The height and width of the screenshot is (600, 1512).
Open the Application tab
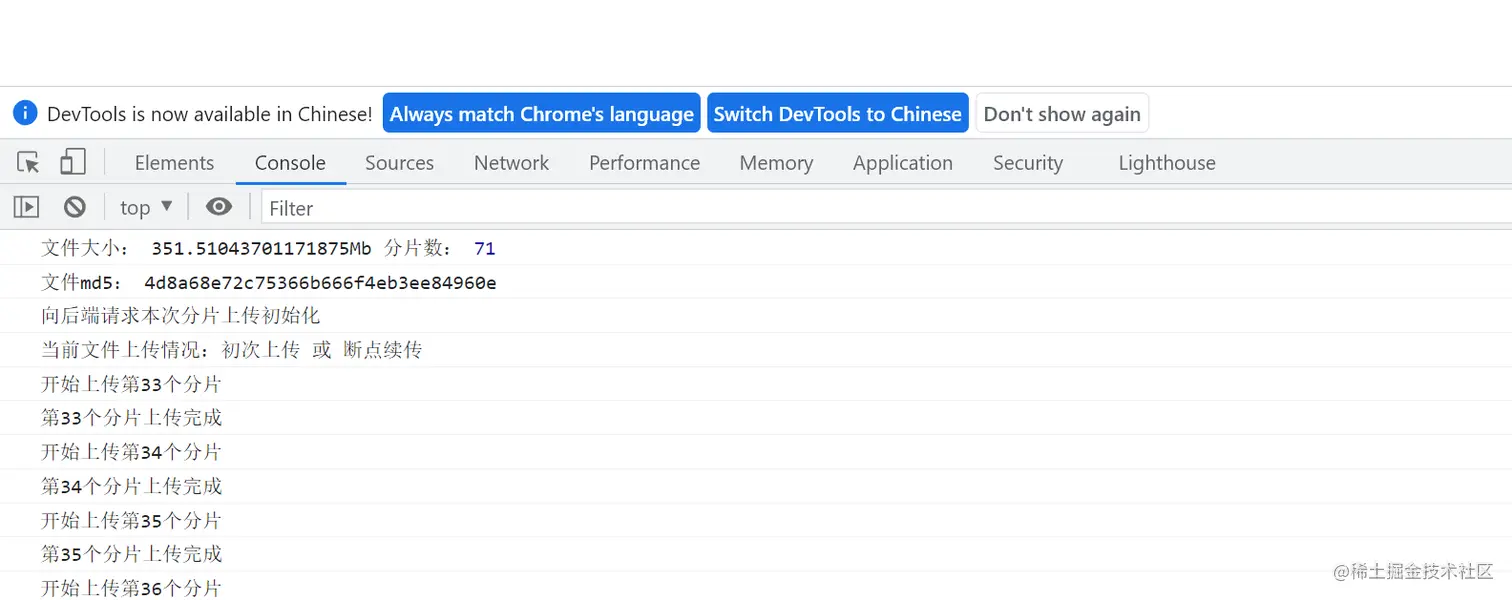point(902,163)
